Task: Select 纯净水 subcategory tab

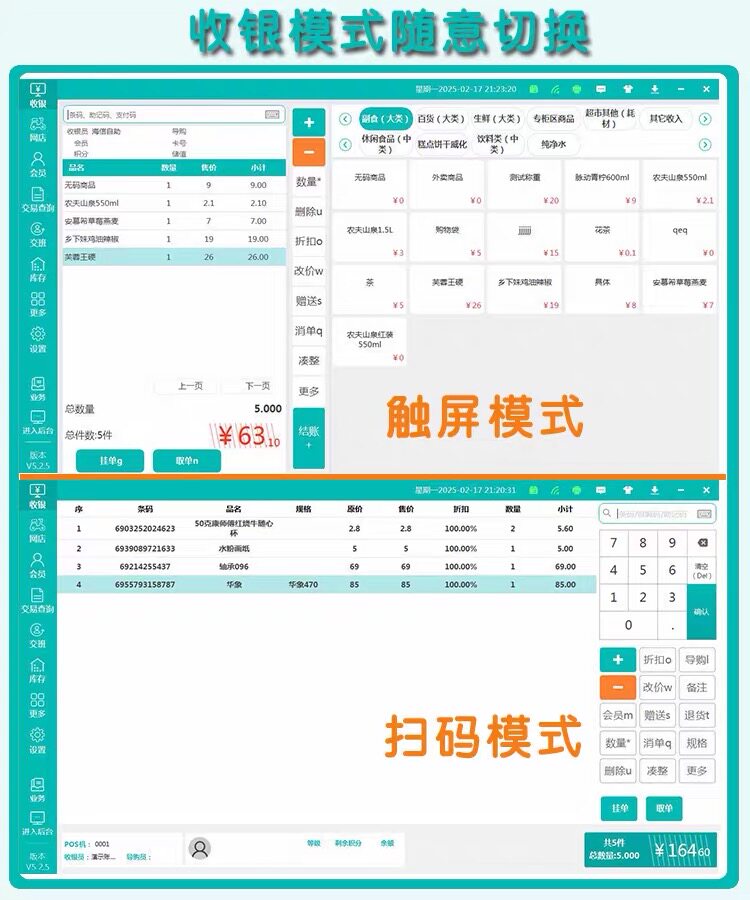Action: tap(553, 145)
